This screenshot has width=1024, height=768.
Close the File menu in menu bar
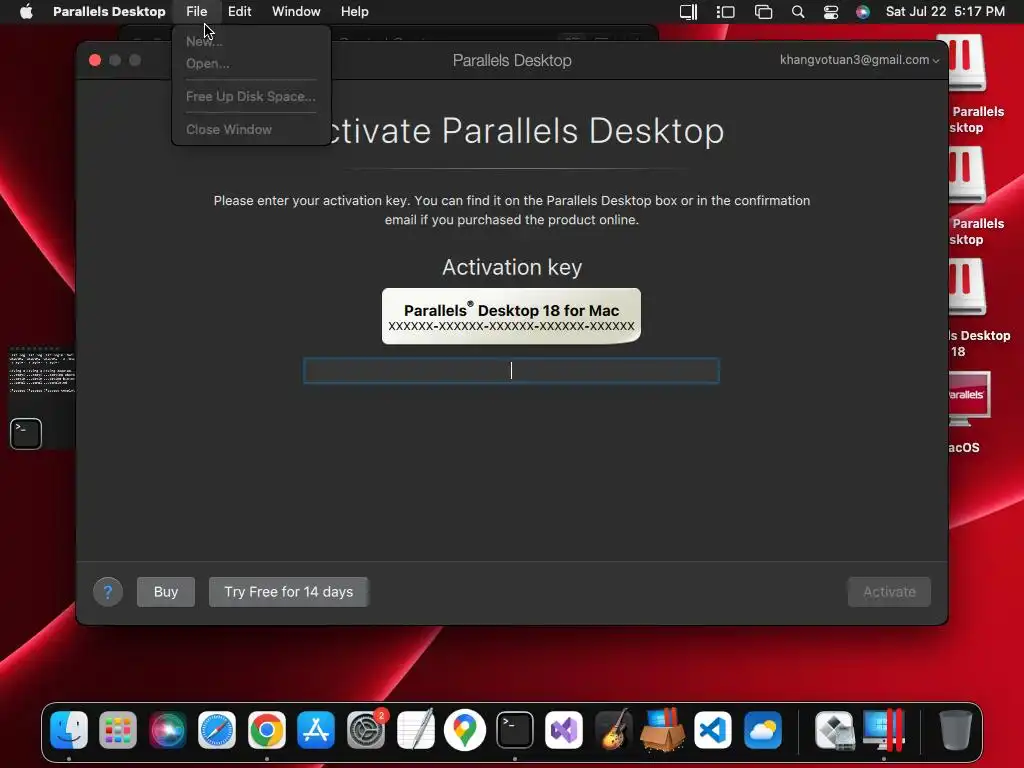coord(197,11)
